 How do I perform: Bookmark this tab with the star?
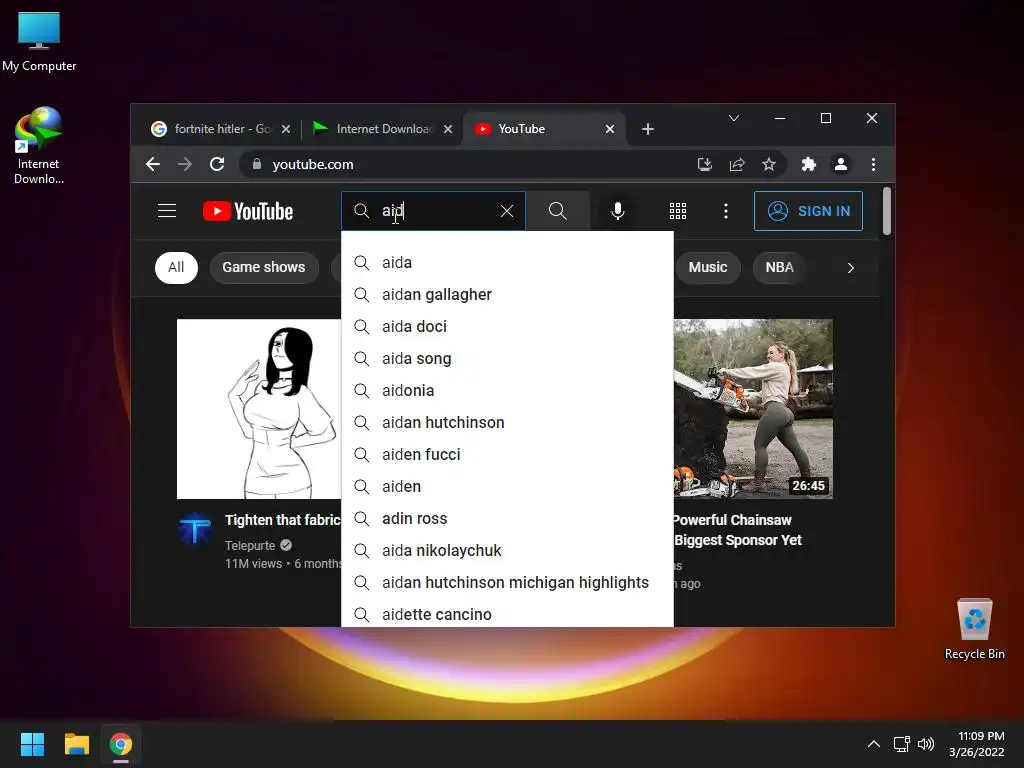tap(769, 164)
